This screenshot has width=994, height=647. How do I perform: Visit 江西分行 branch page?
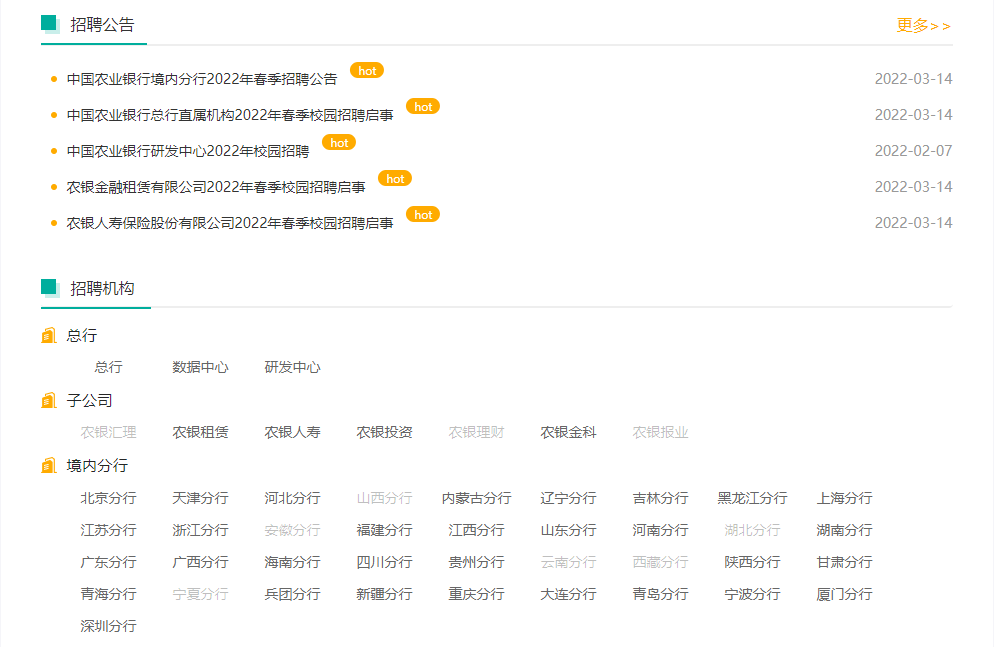[476, 530]
